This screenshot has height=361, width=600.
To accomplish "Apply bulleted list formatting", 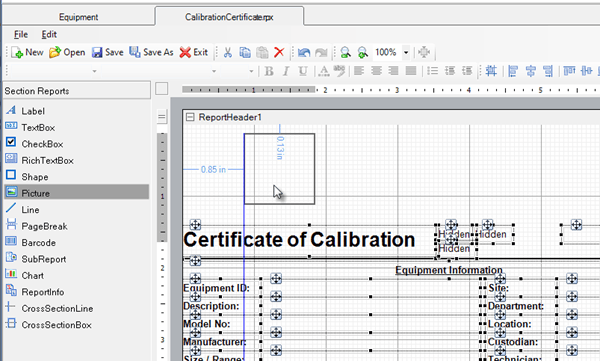I will [432, 71].
